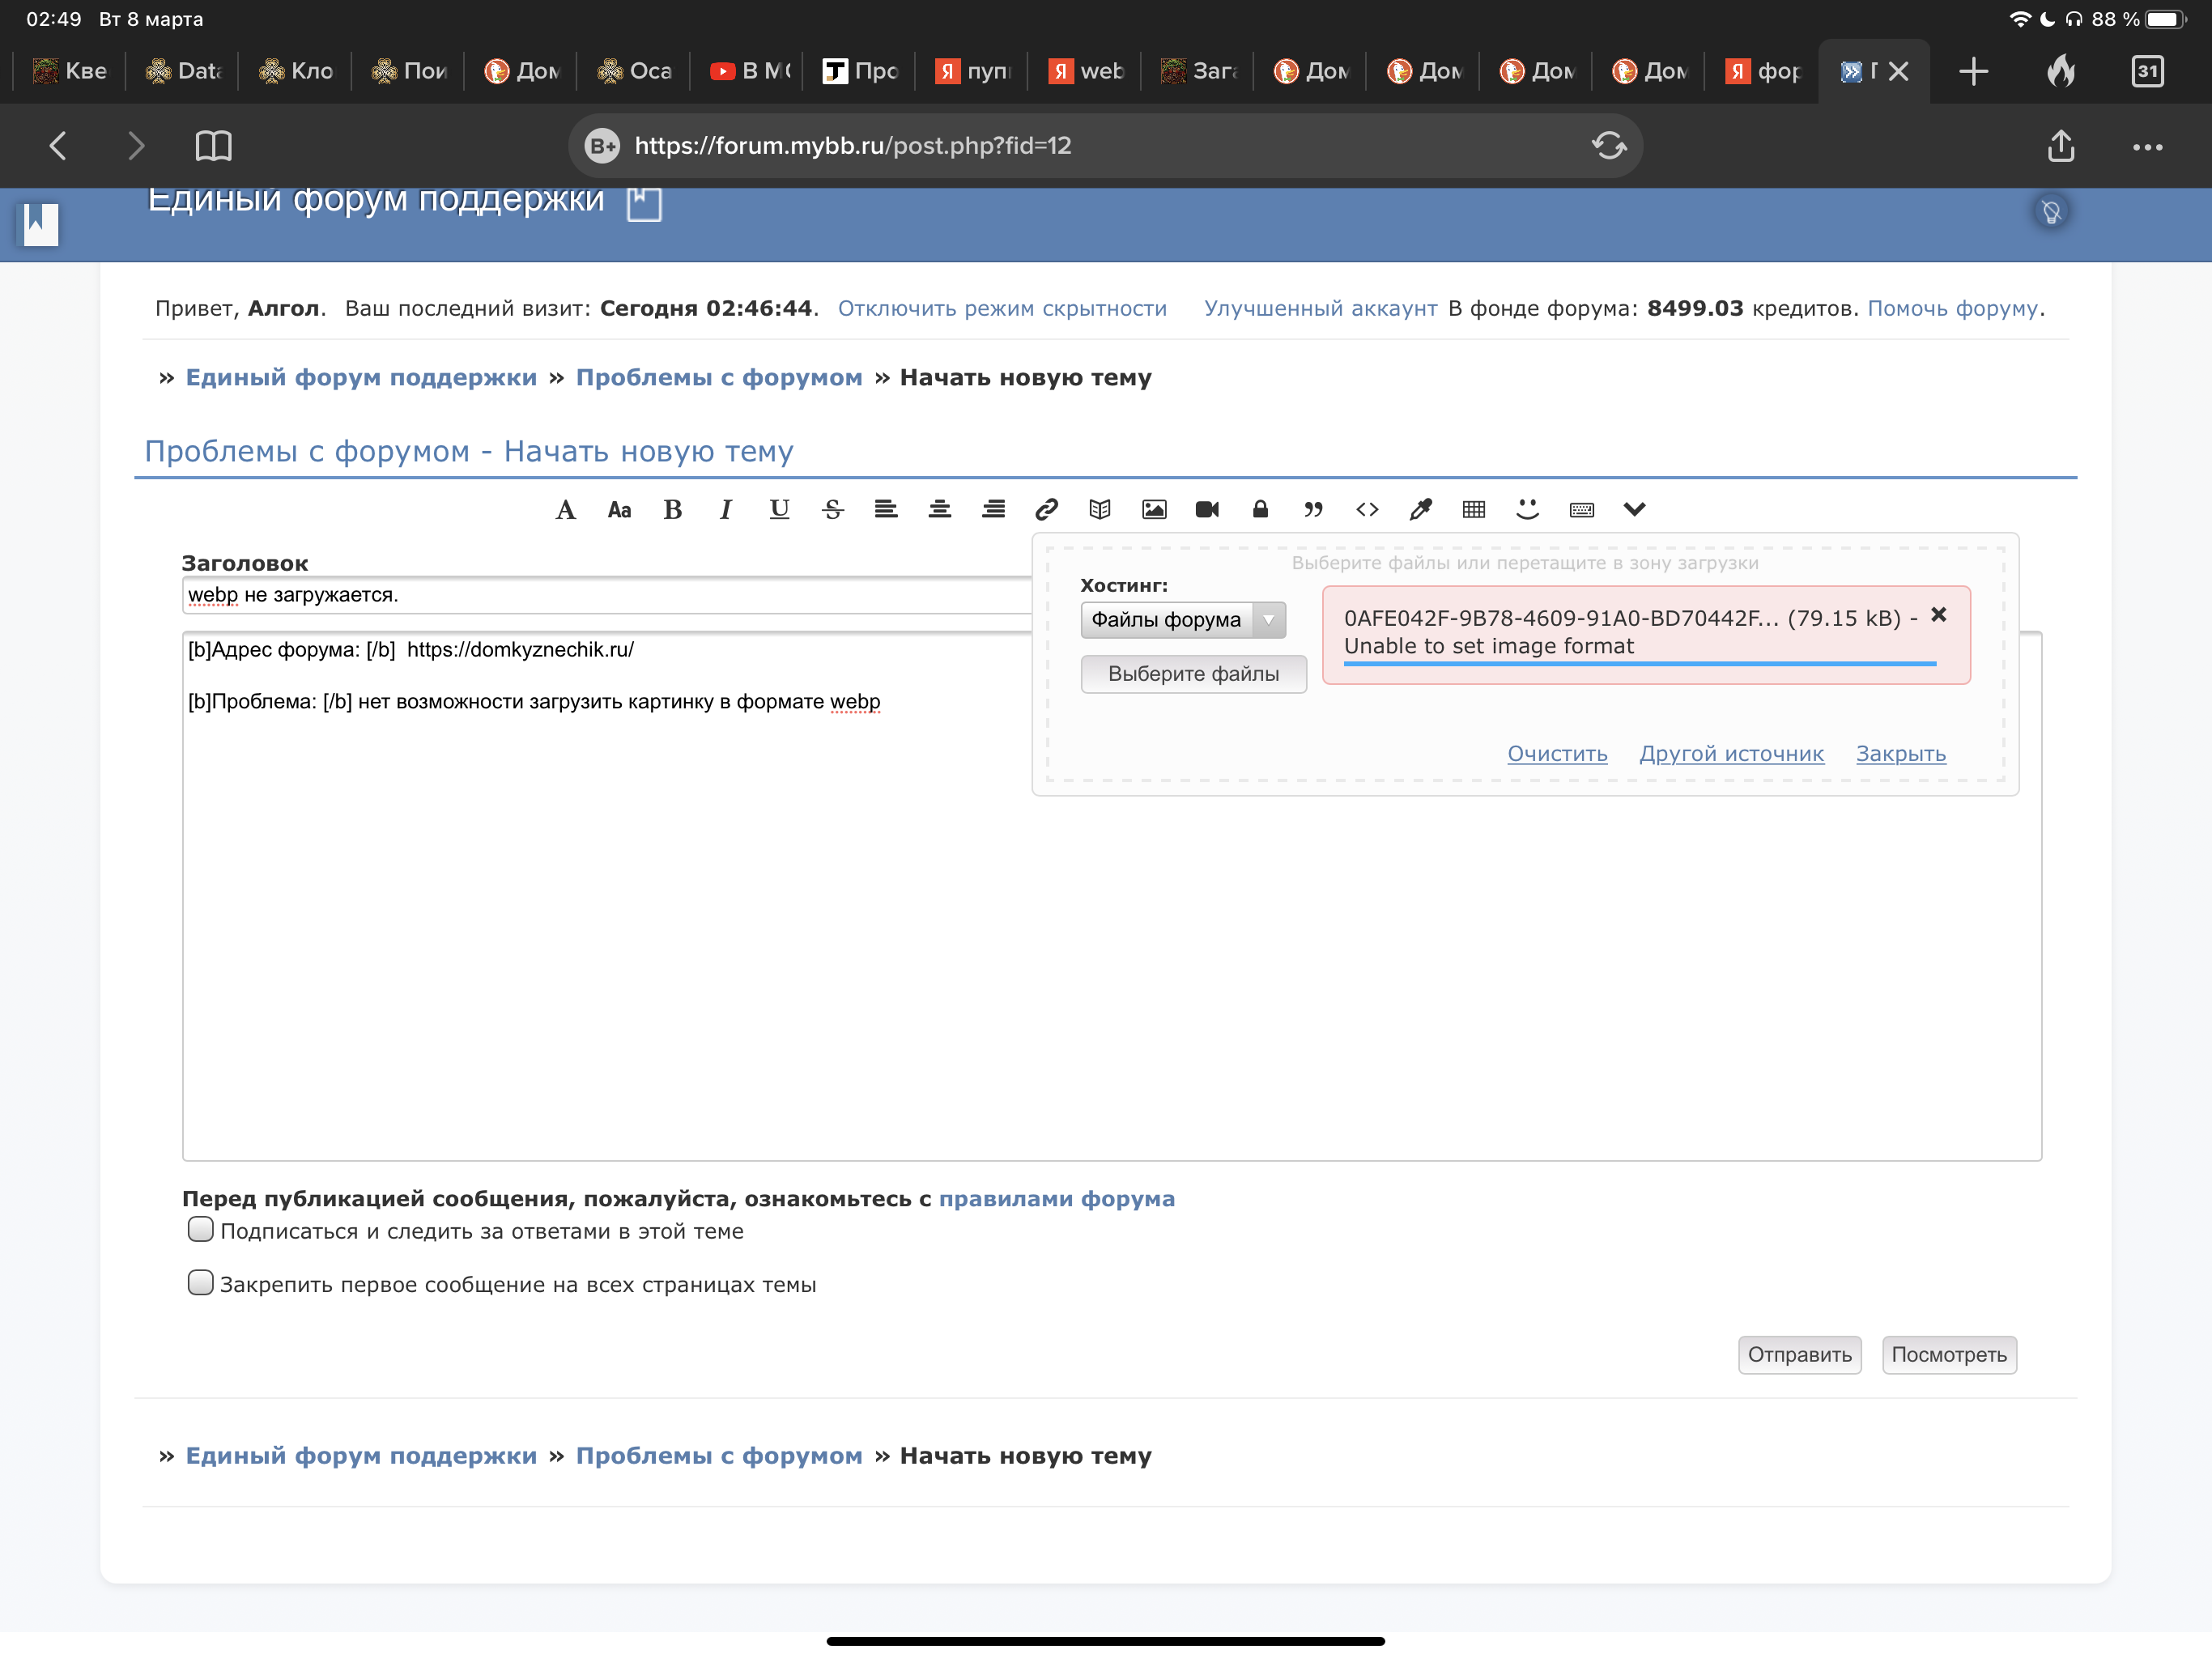Open the text color picker eyedropper
2212x1658 pixels.
coord(1420,510)
